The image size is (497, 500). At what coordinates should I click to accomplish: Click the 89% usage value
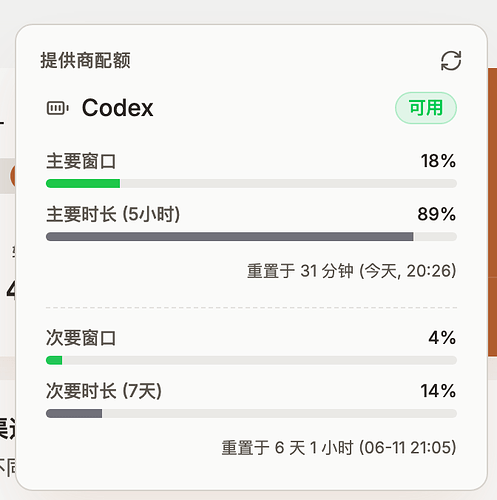point(437,214)
